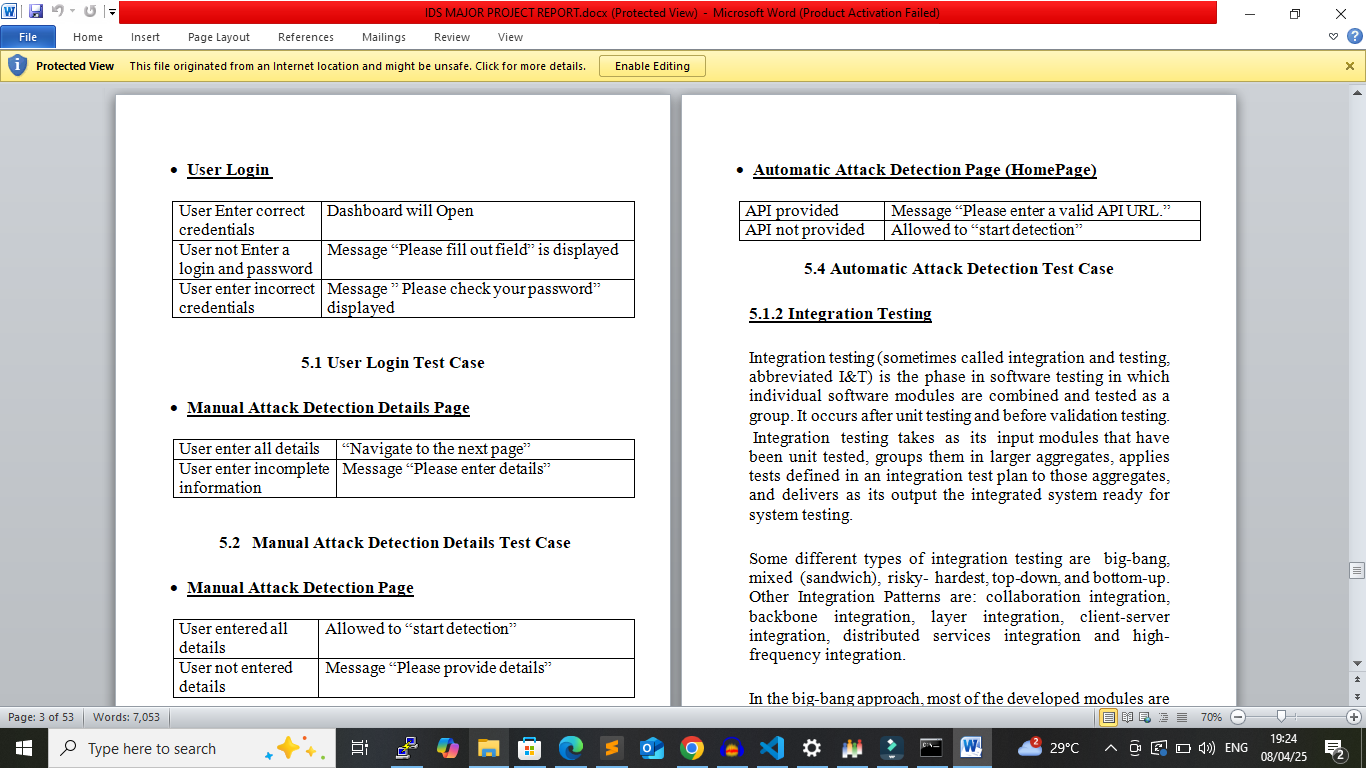Open Sublime Text from the taskbar
1366x768 pixels.
click(610, 748)
